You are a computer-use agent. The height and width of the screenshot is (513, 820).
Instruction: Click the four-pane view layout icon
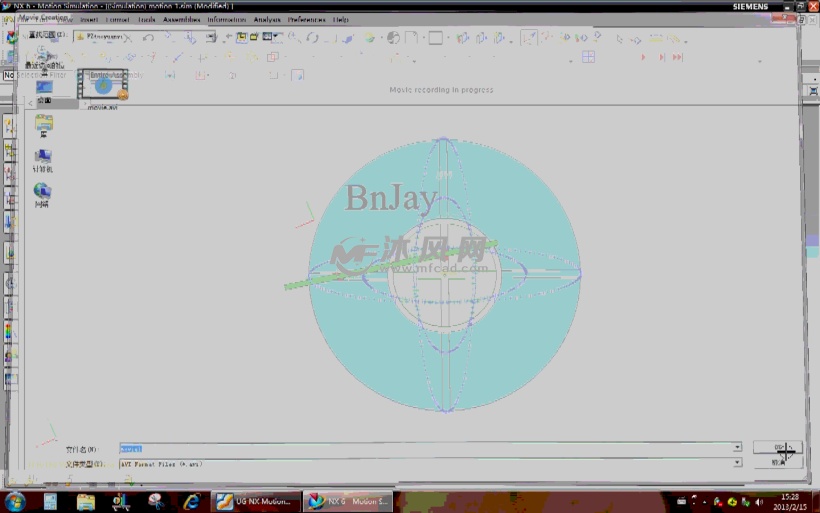(588, 57)
